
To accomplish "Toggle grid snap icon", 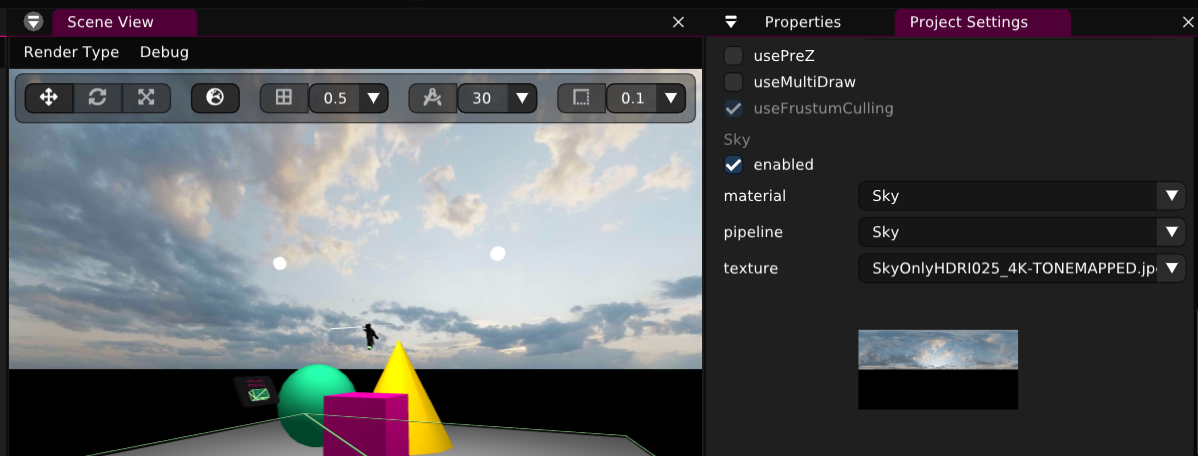I will (x=284, y=98).
